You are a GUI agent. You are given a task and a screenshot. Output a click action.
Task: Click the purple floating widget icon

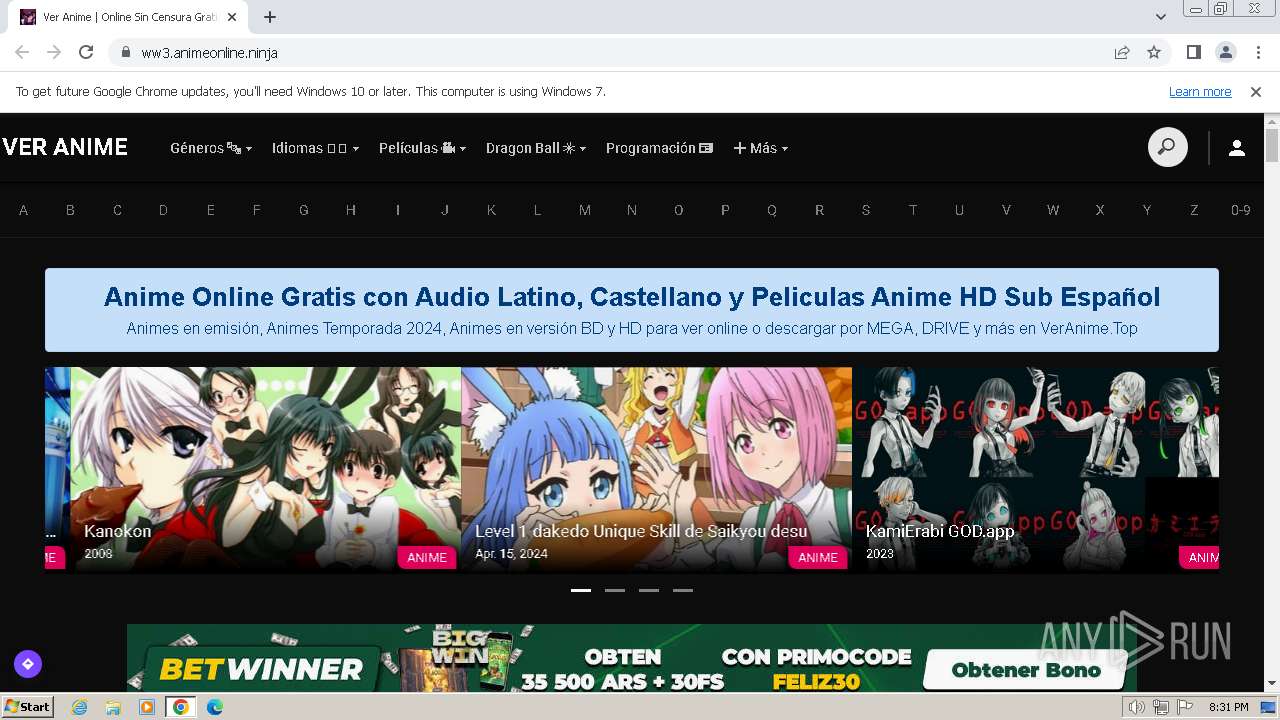[28, 663]
